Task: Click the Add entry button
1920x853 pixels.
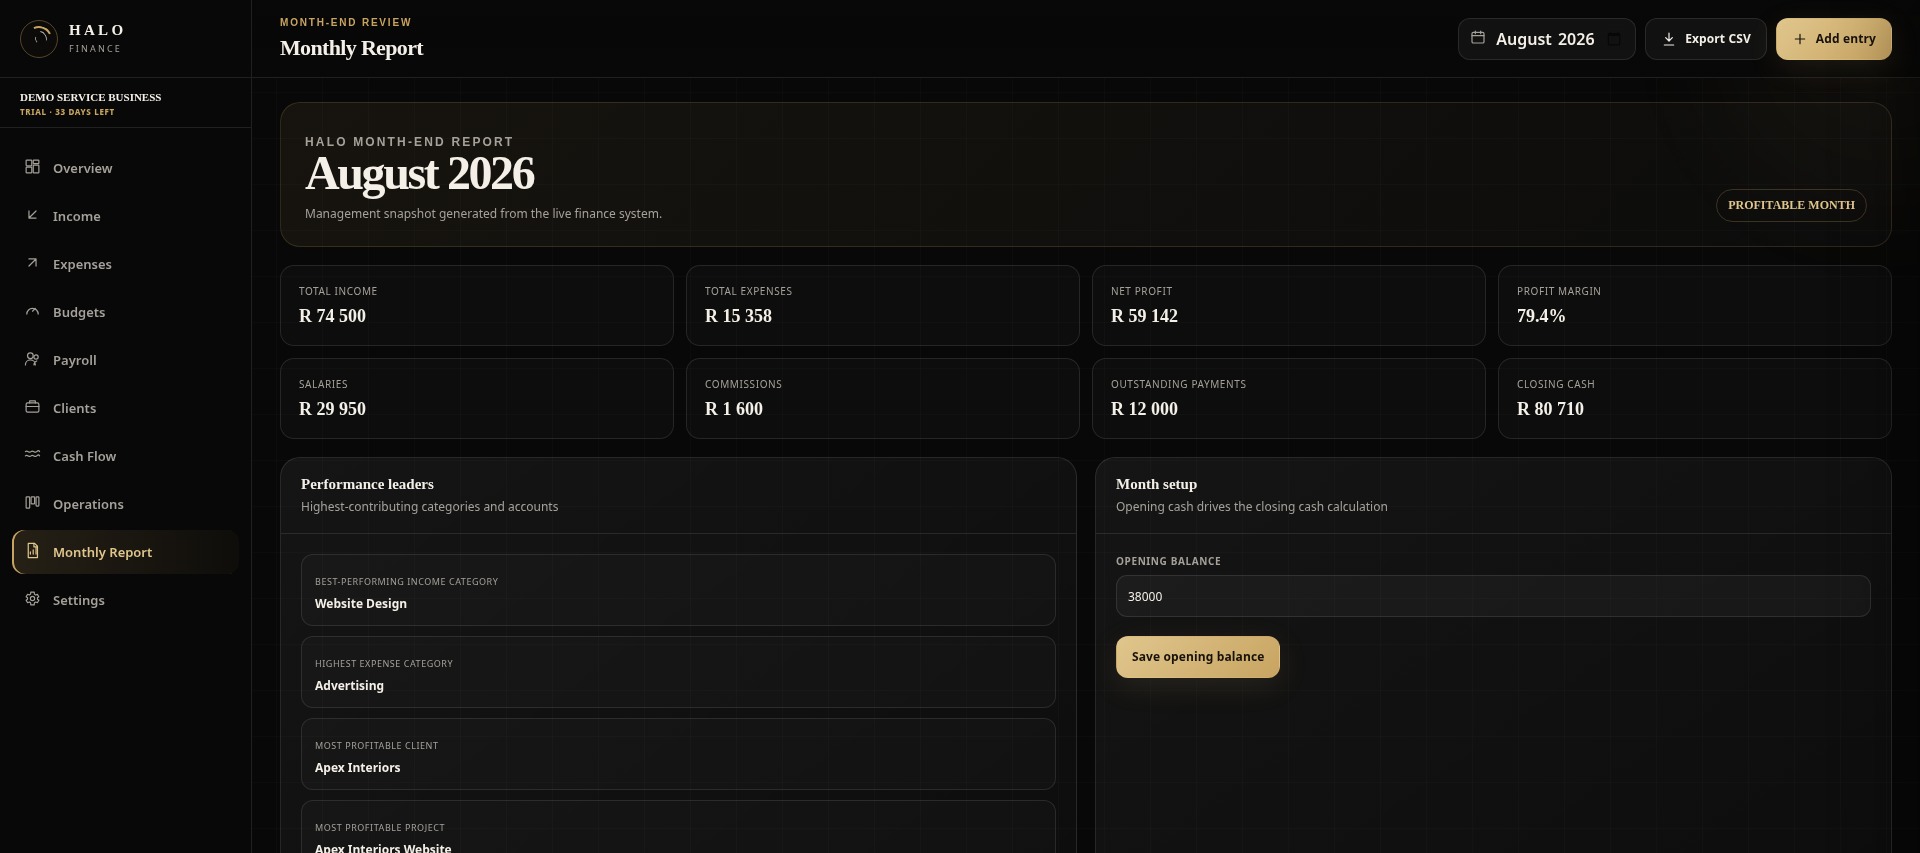Action: click(x=1834, y=39)
